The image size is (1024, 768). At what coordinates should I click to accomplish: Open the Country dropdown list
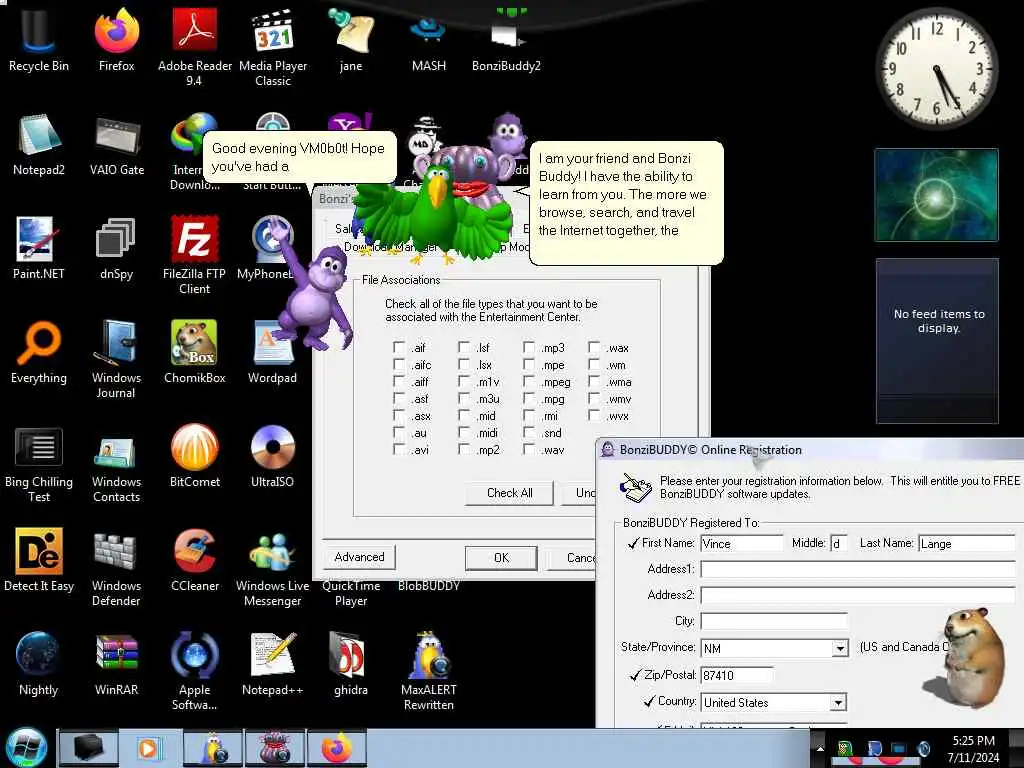point(838,703)
